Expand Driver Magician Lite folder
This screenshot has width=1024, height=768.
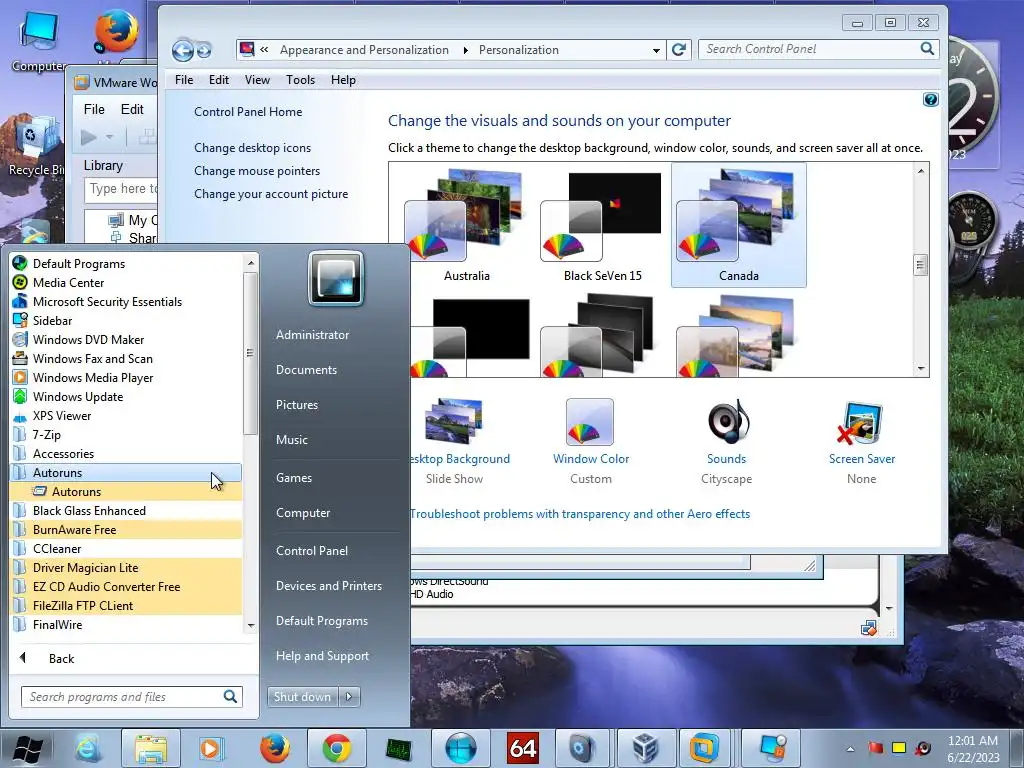pos(127,568)
